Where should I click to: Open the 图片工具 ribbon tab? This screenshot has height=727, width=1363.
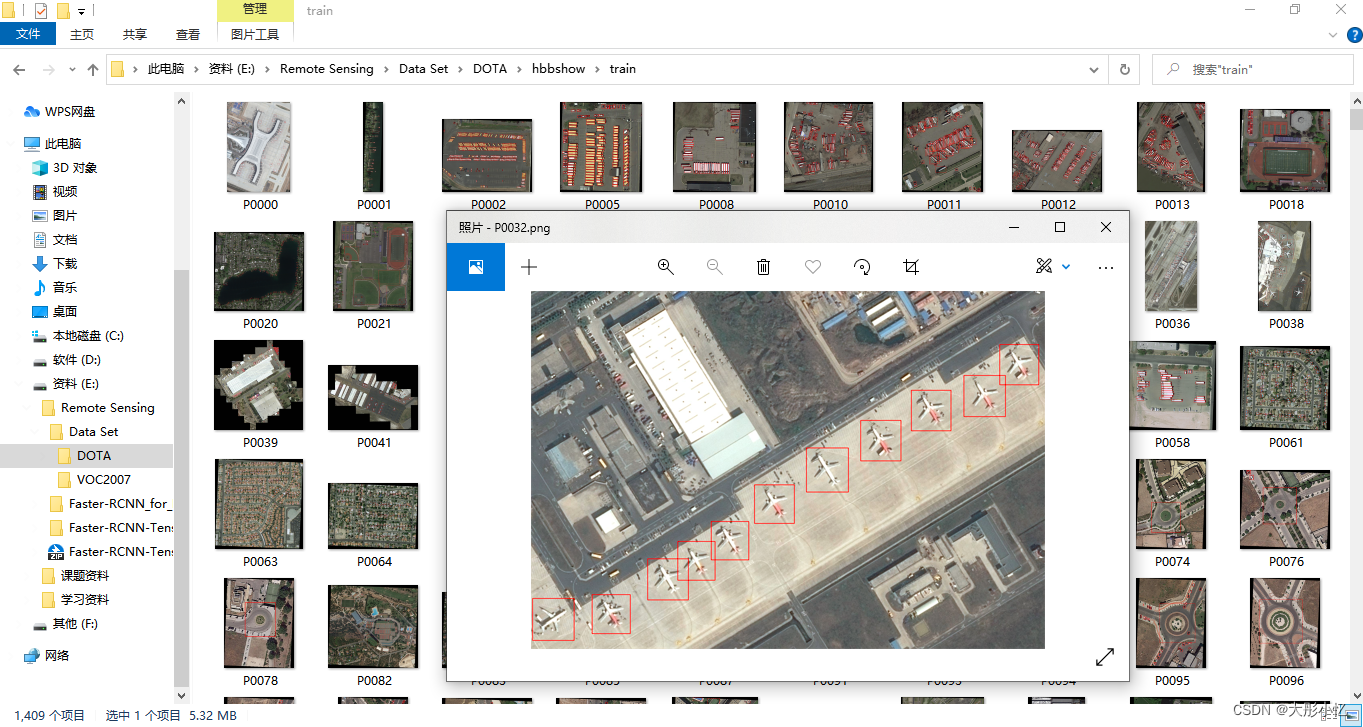(x=255, y=34)
